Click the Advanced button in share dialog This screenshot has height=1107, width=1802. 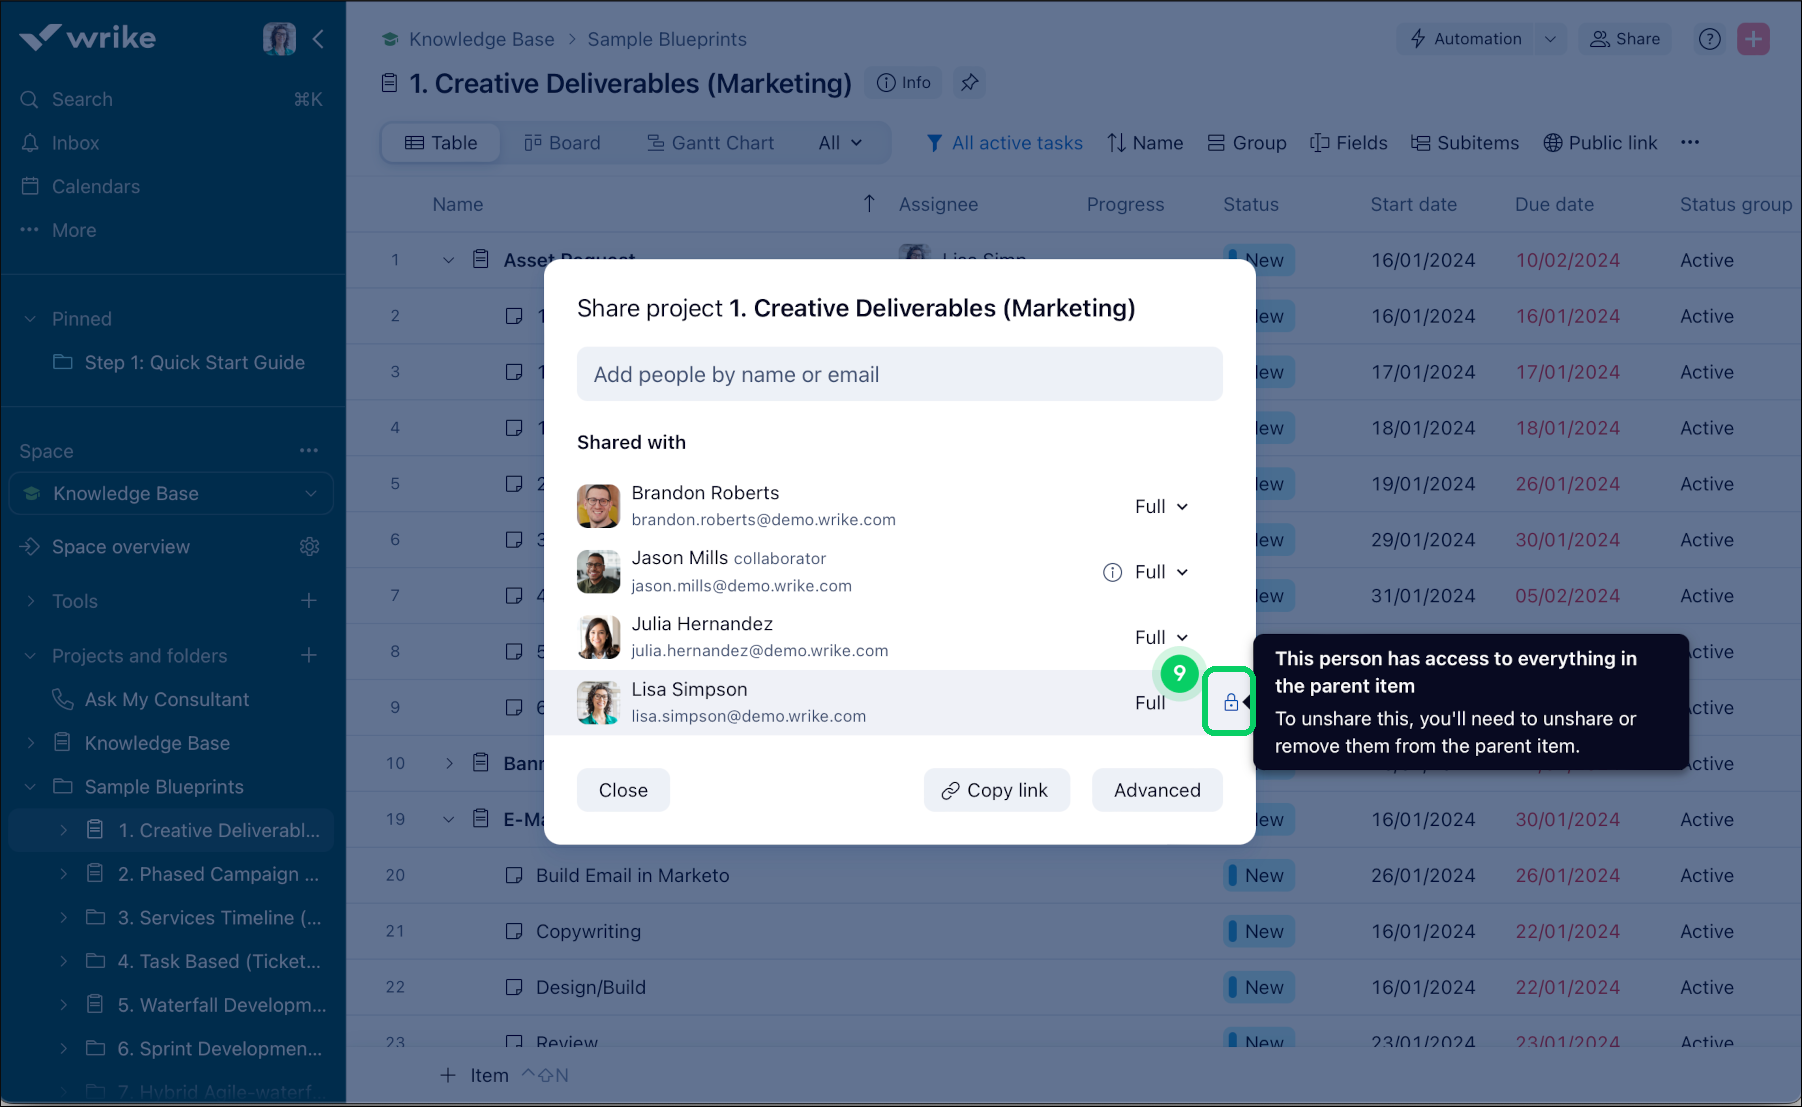click(1157, 790)
